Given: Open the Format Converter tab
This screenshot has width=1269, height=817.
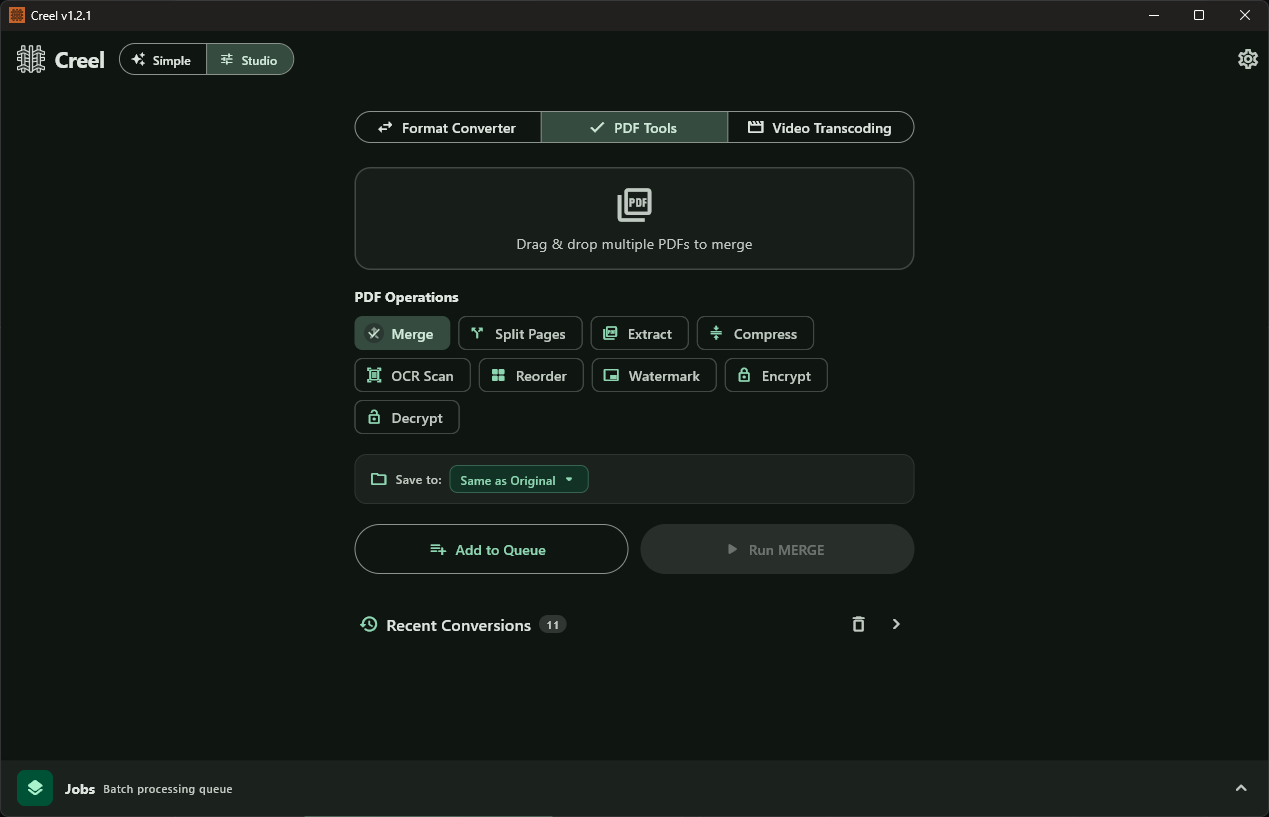Looking at the screenshot, I should [448, 127].
